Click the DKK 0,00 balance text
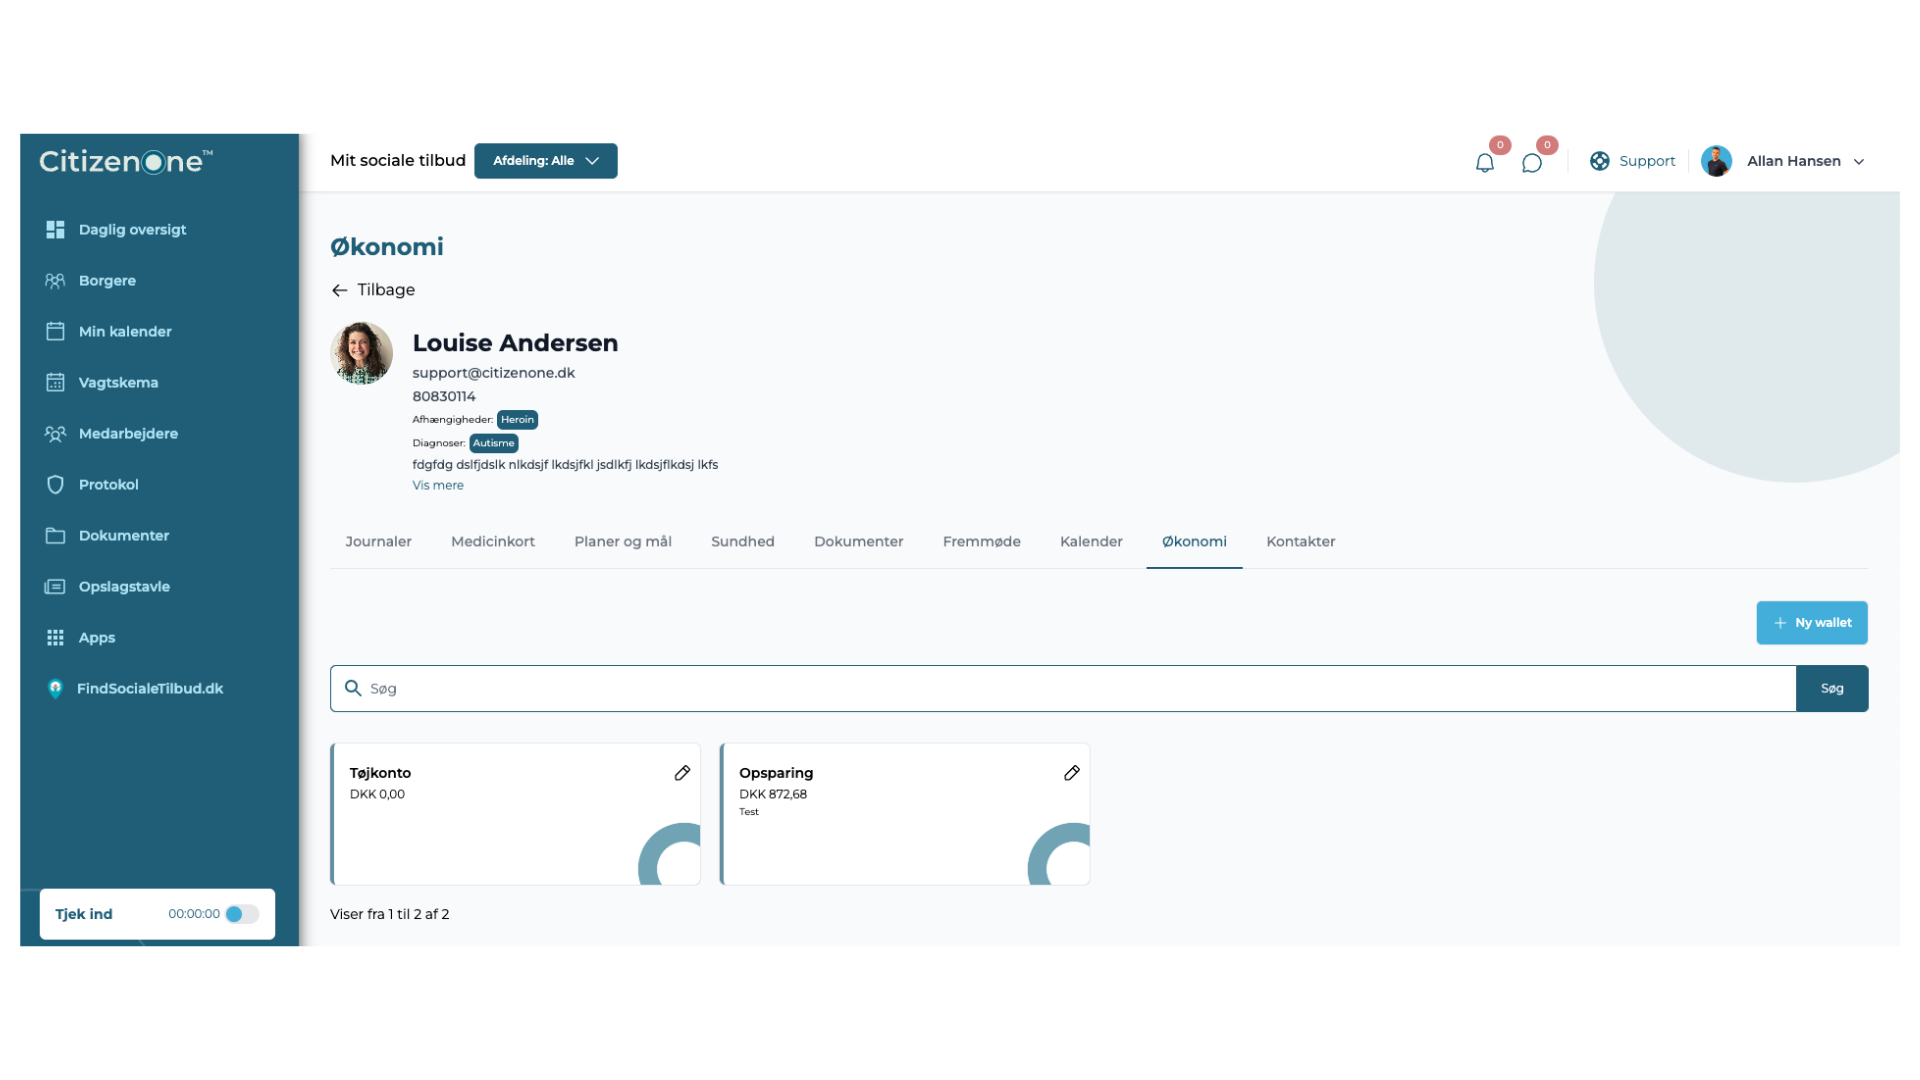Screen dimensions: 1920x1080 pyautogui.click(x=377, y=794)
